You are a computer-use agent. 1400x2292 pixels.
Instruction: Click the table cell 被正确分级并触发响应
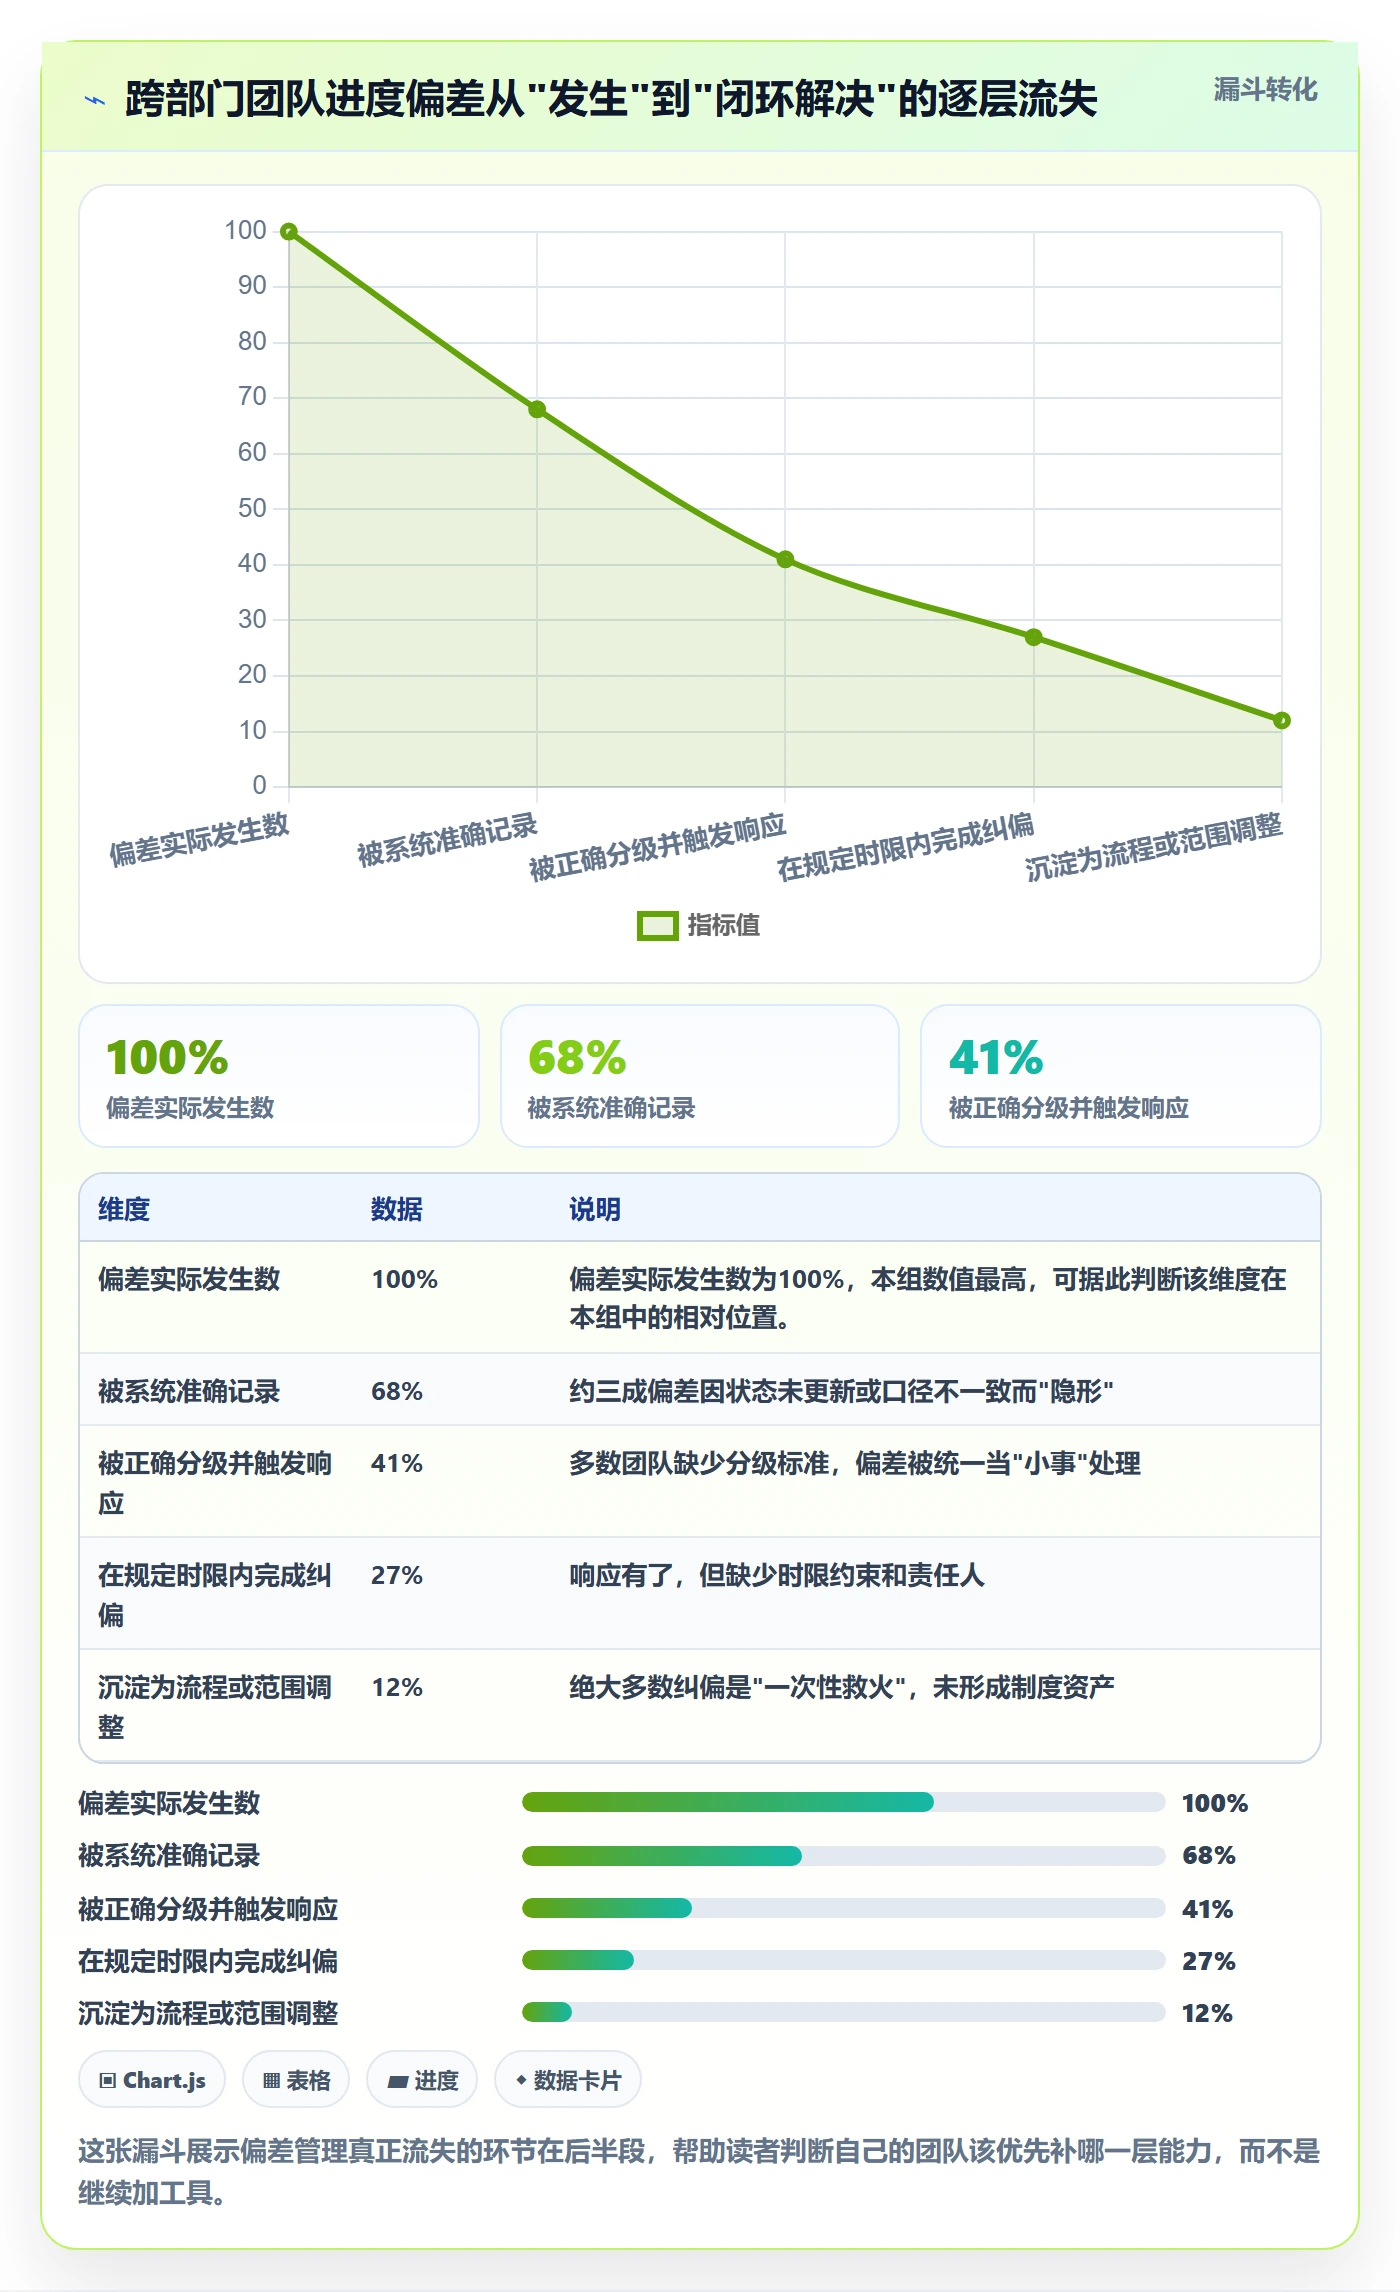215,1482
